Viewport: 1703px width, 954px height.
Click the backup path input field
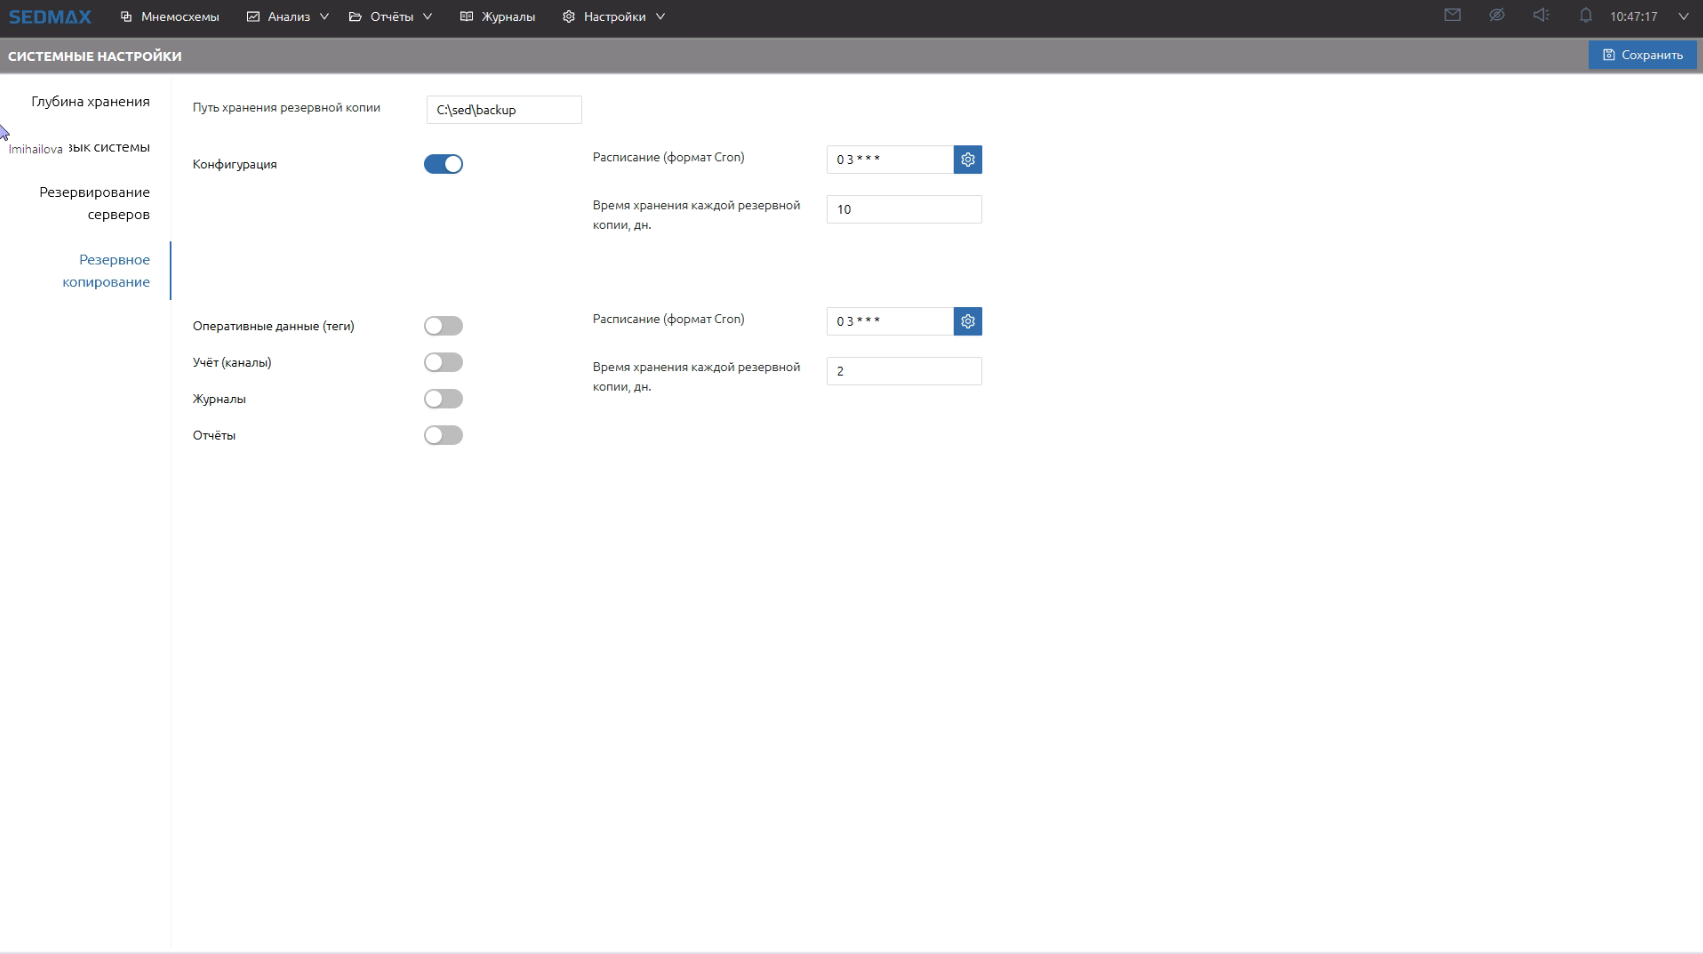point(503,110)
